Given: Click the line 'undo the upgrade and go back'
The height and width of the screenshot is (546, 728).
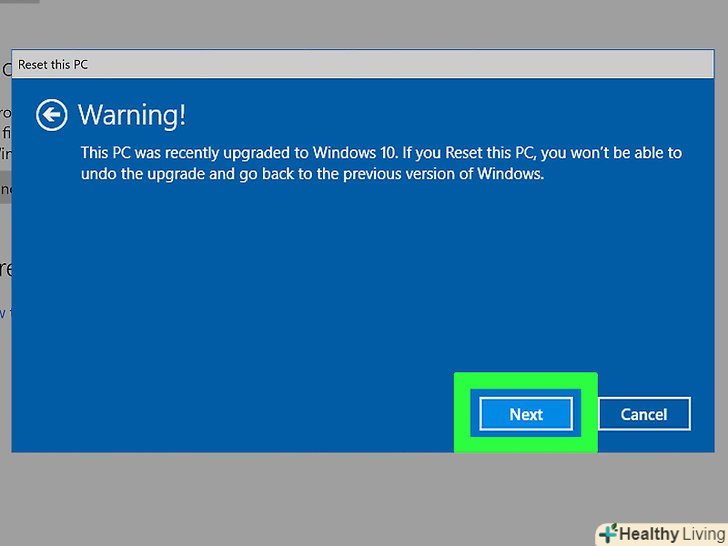Looking at the screenshot, I should click(x=312, y=174).
